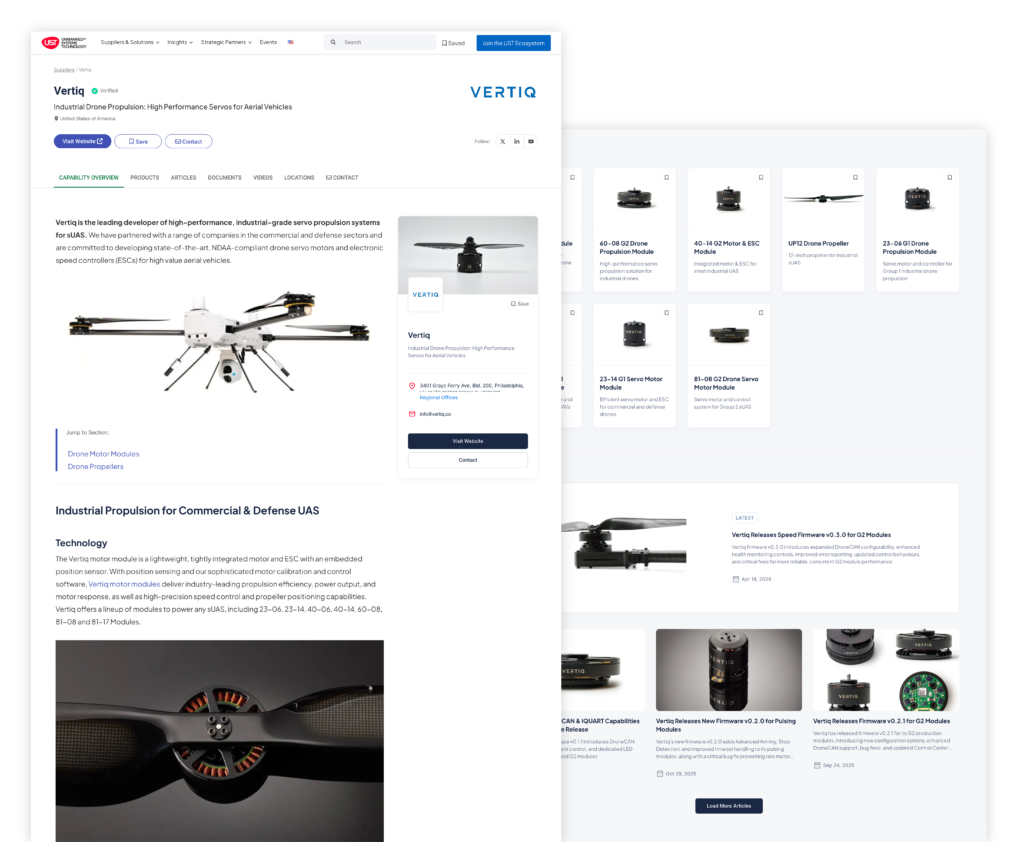The width and height of the screenshot is (1024, 842).
Task: Open the Events menu item
Action: 268,42
